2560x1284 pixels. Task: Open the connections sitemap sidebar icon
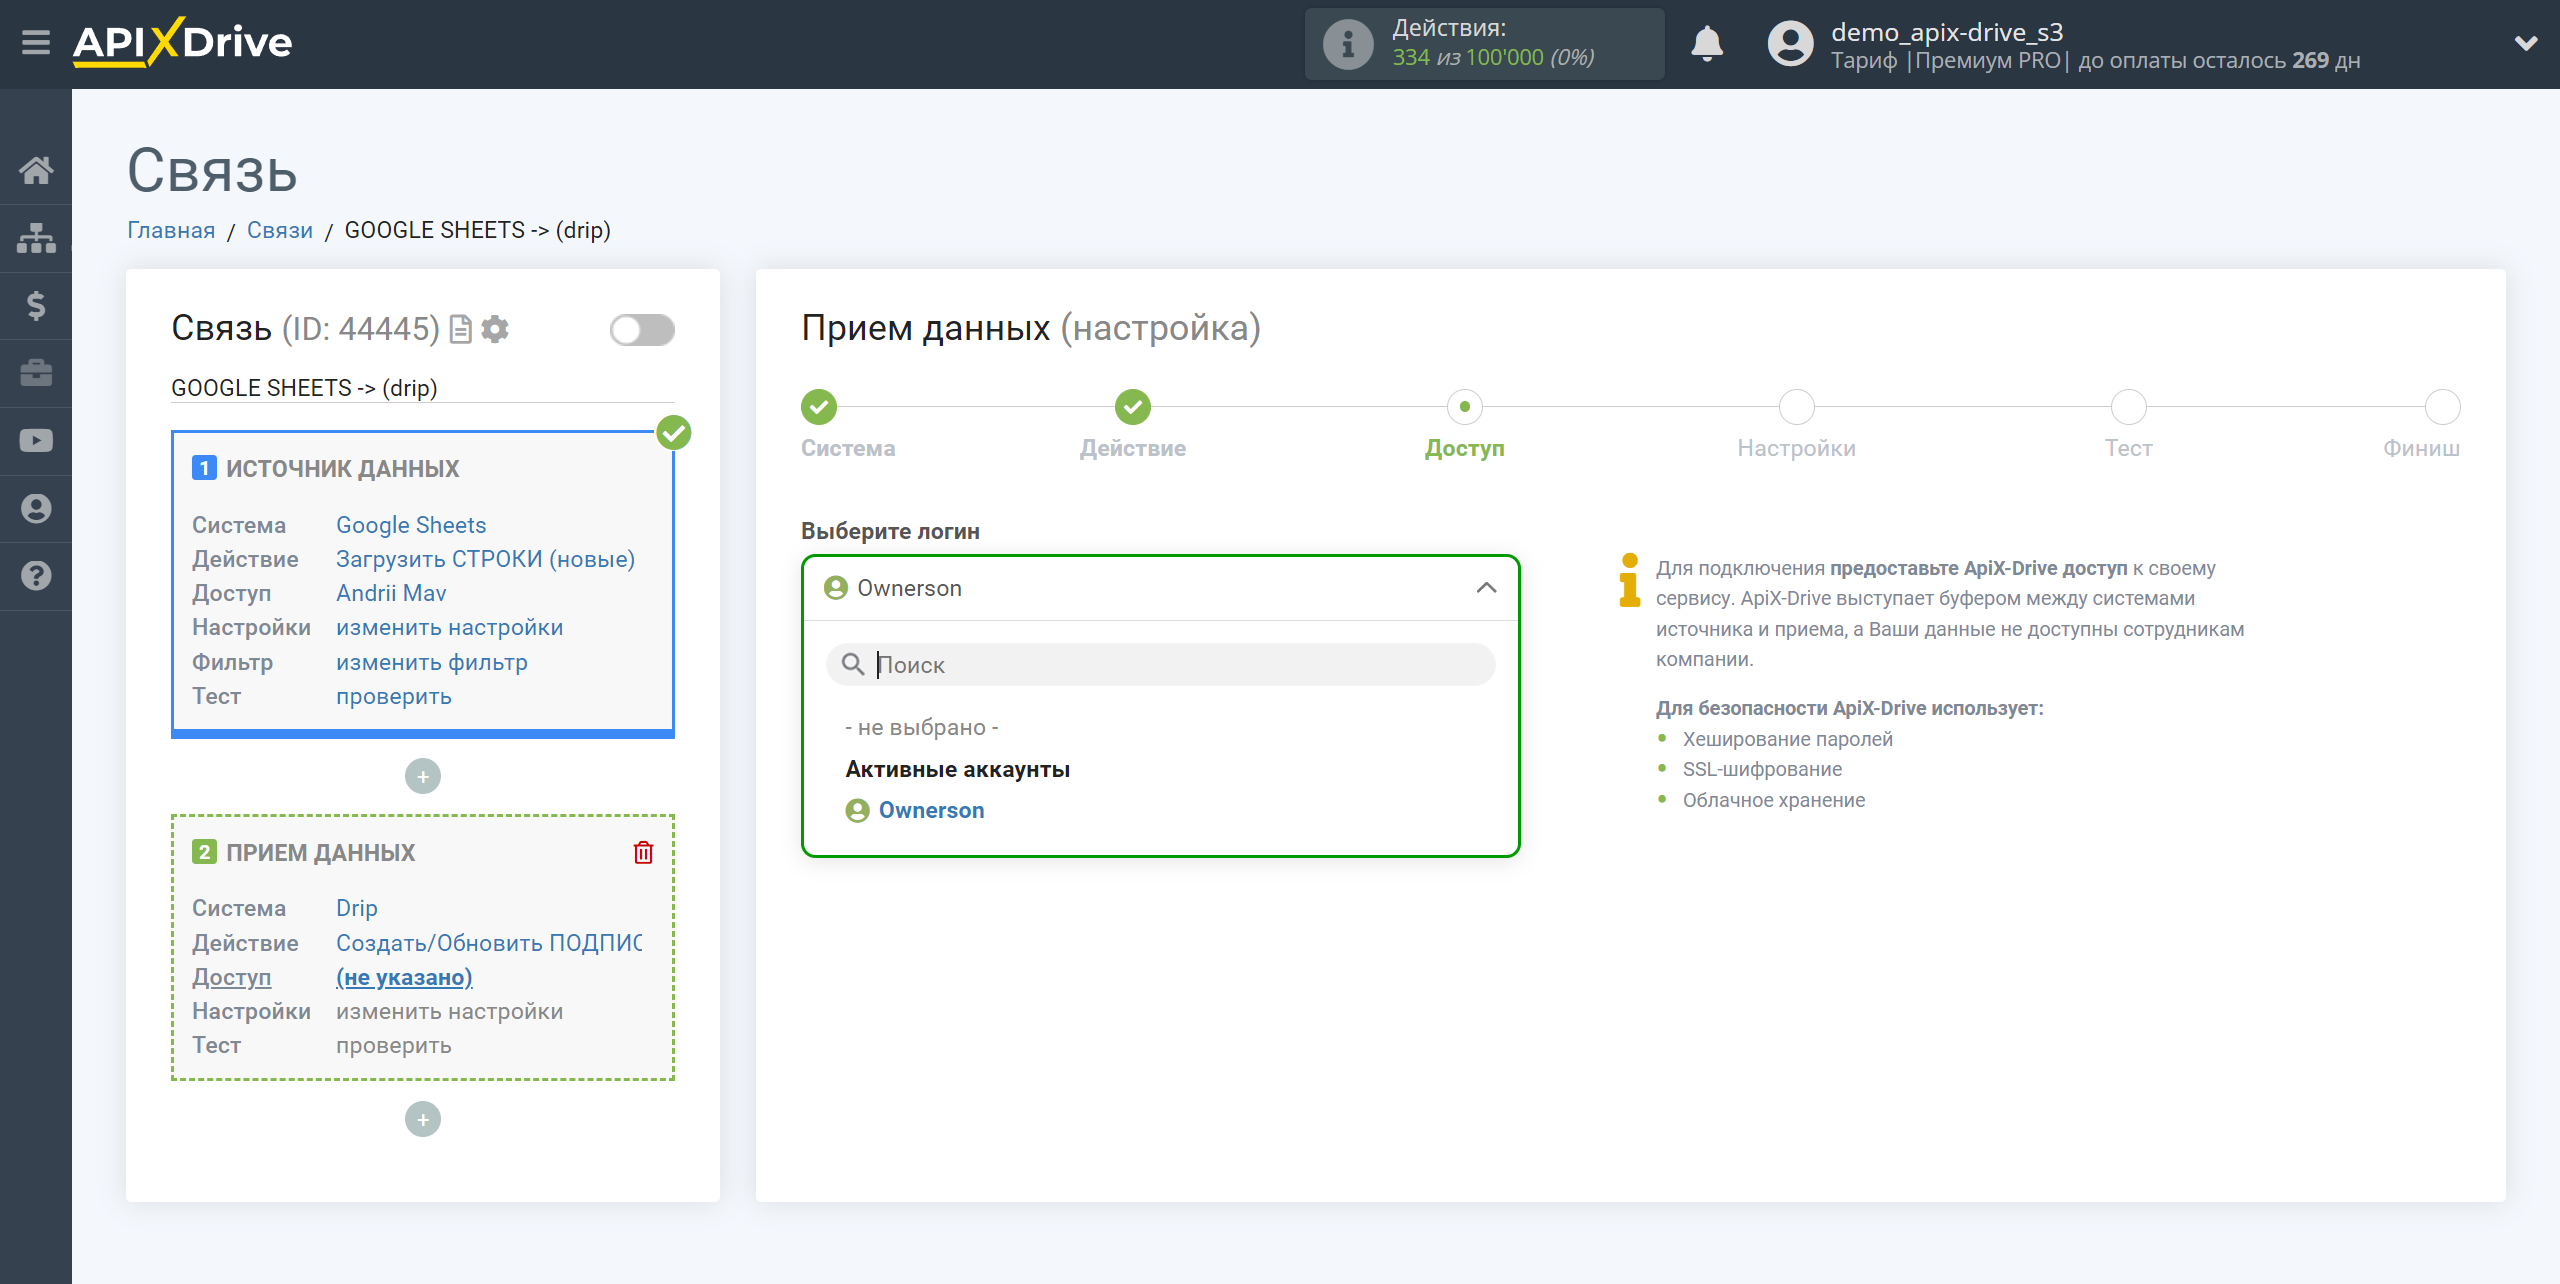[36, 238]
